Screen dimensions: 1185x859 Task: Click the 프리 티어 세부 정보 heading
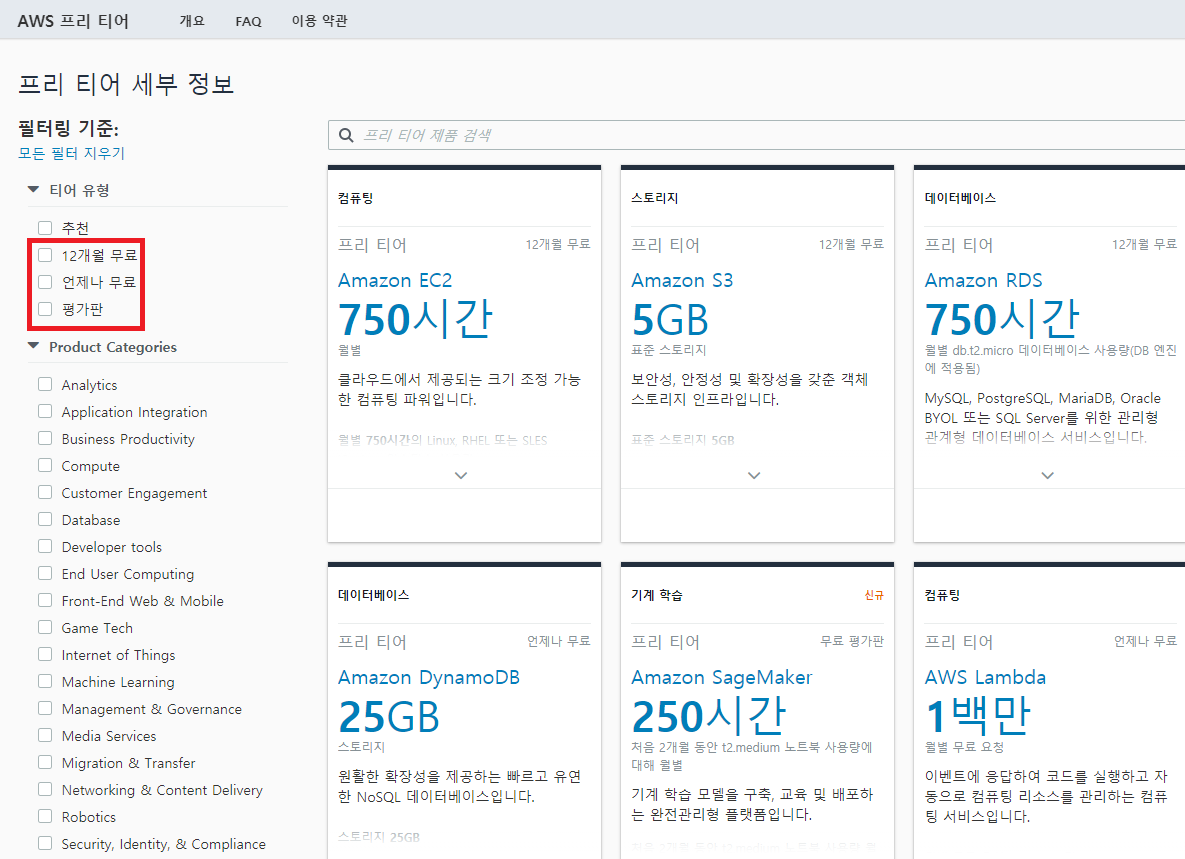pos(126,83)
